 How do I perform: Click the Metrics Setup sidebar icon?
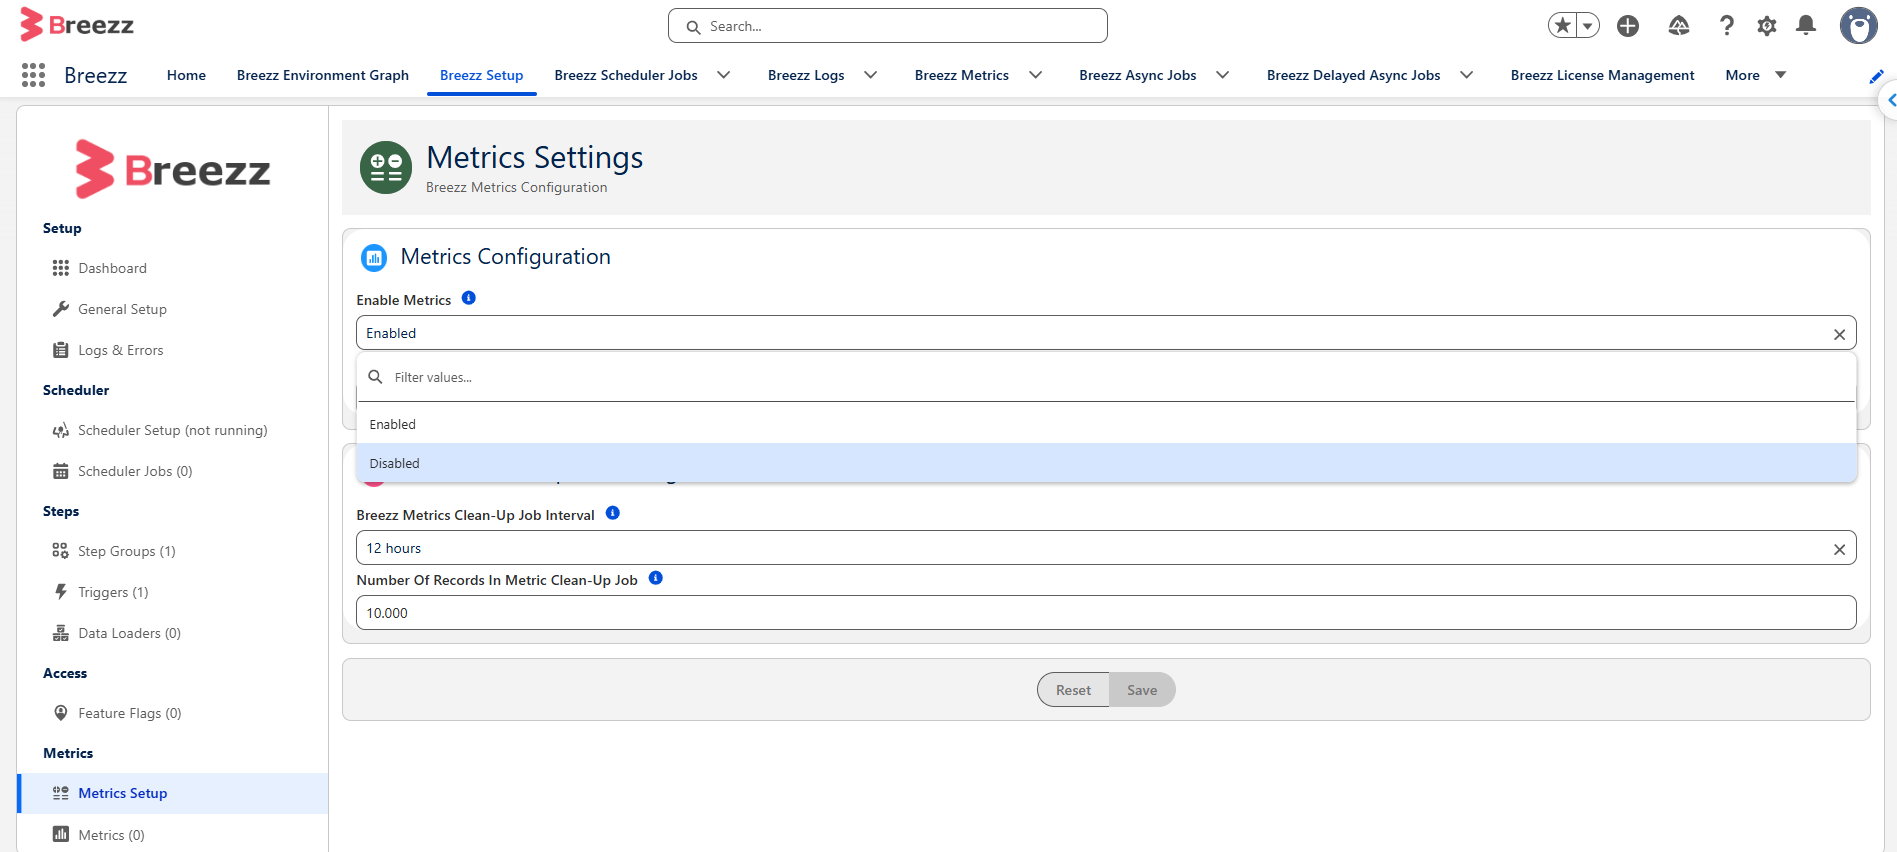click(x=61, y=793)
